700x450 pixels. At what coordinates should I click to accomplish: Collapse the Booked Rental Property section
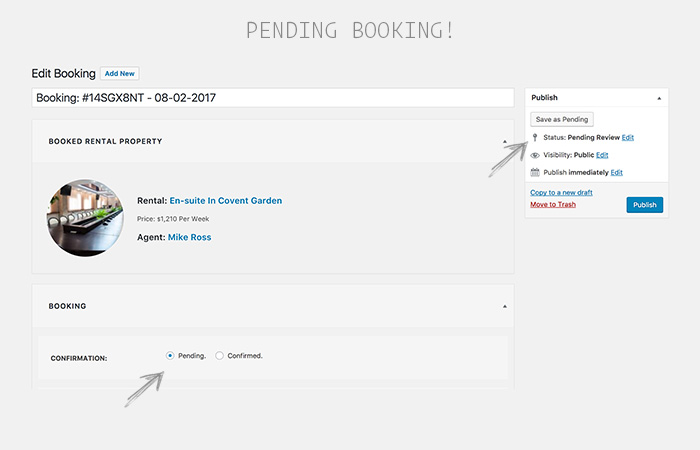(x=505, y=142)
